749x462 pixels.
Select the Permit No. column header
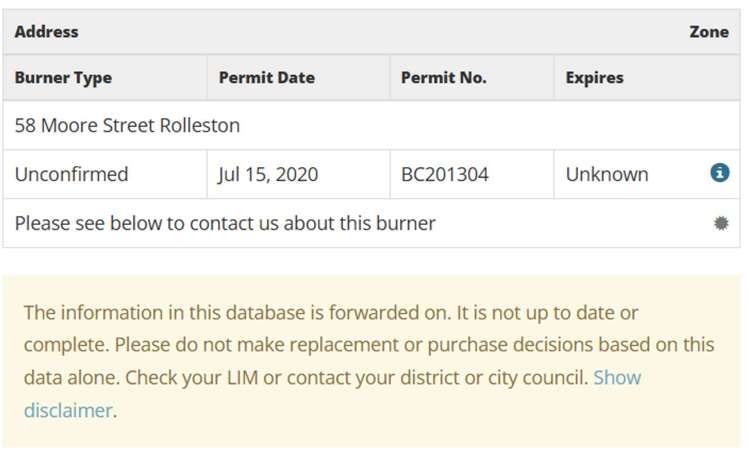coord(443,77)
